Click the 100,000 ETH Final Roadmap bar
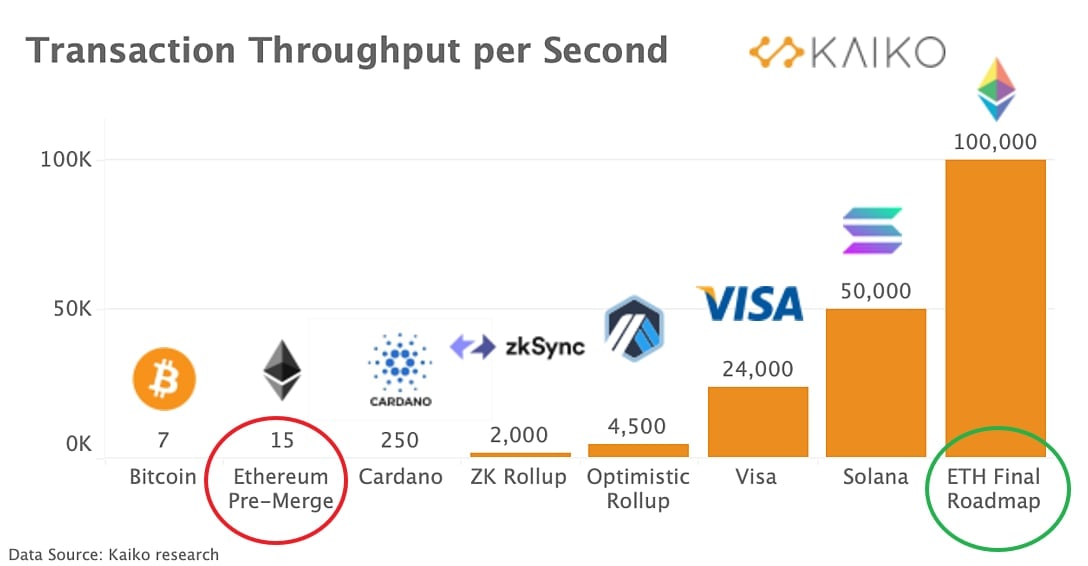Viewport: 1088px width, 566px height. 996,309
